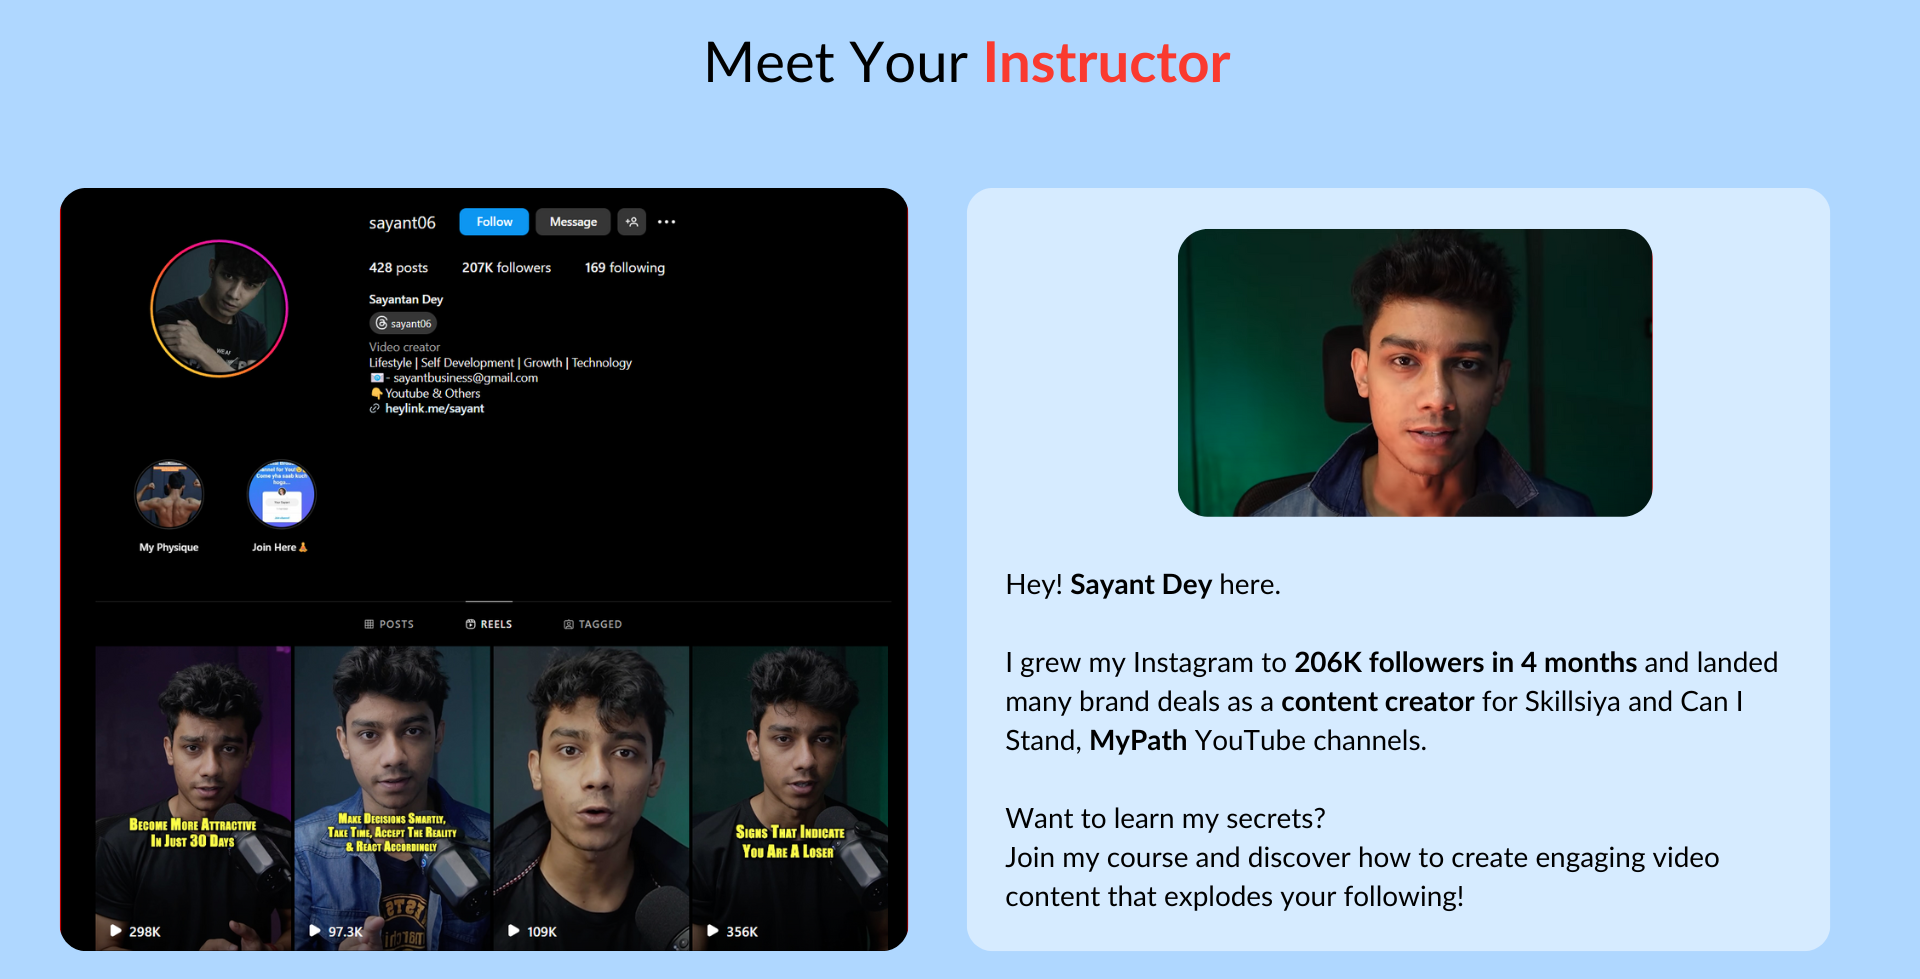
Task: Click the 169 following count
Action: point(625,267)
